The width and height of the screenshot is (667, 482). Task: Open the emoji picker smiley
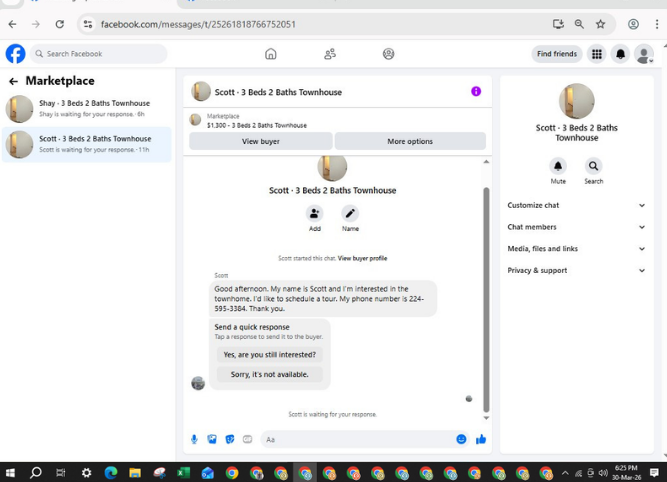click(461, 439)
